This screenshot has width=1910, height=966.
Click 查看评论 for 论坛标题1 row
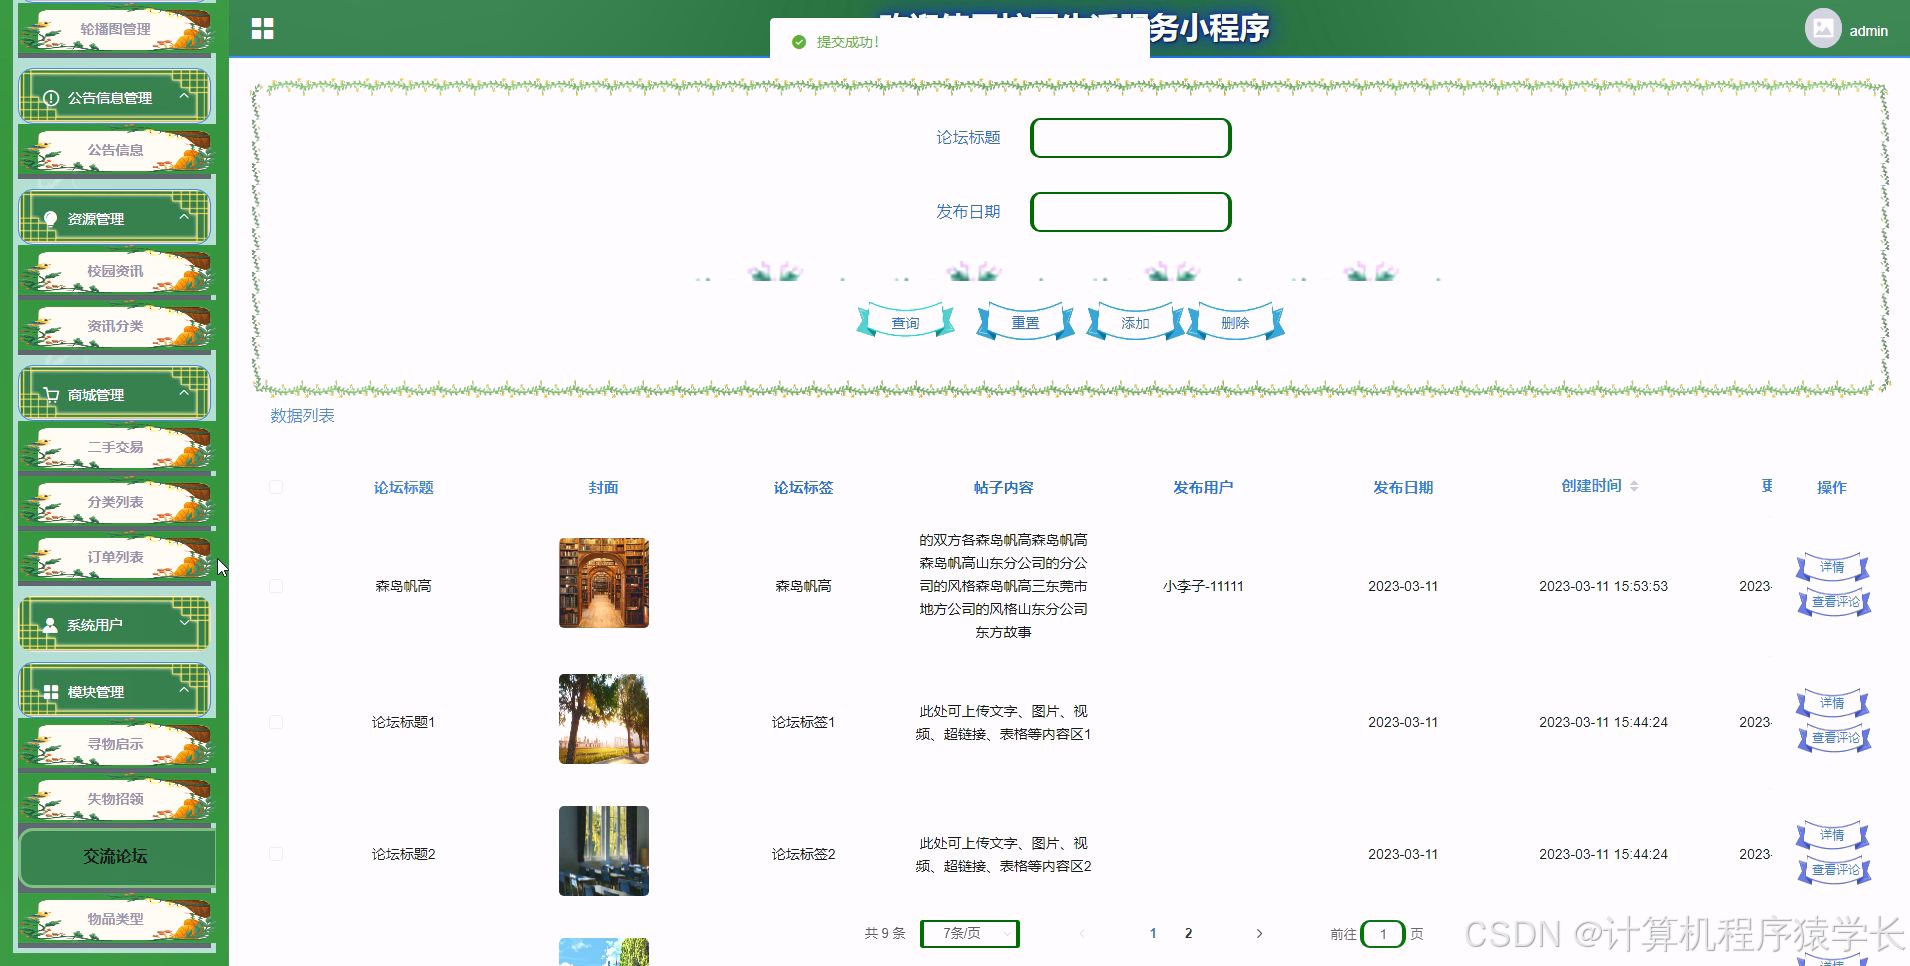tap(1834, 738)
